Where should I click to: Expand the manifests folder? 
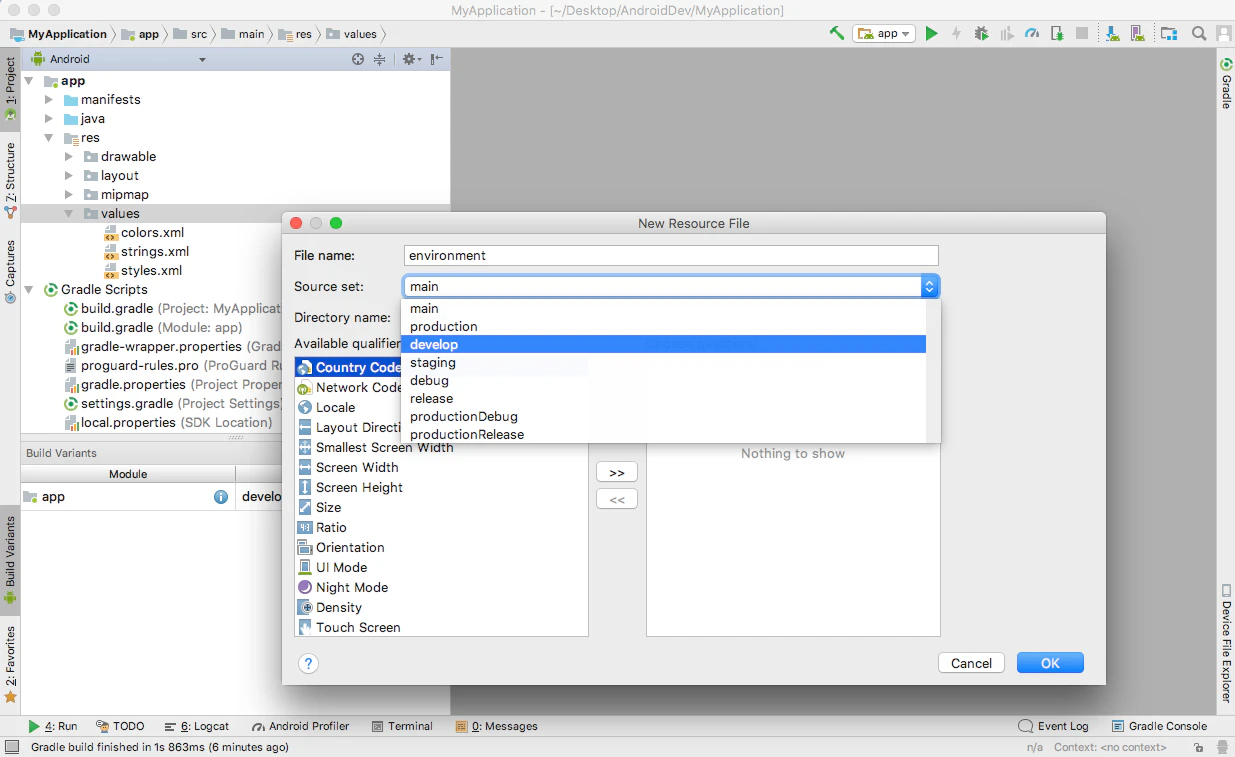(48, 100)
